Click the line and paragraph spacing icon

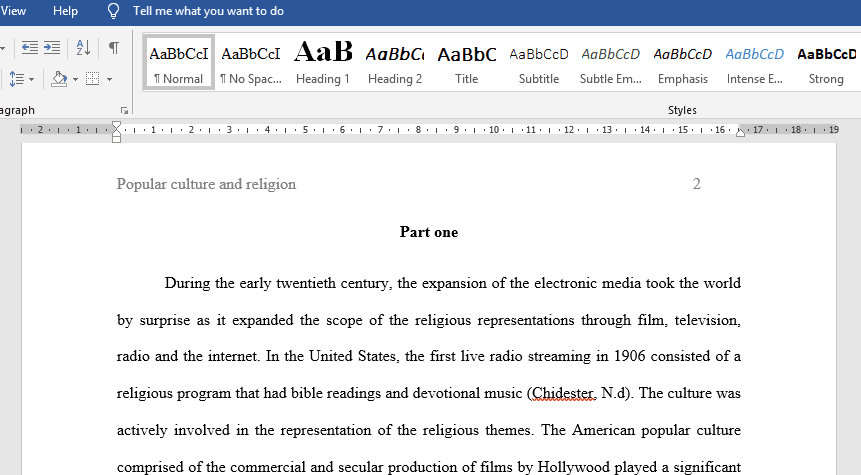coord(16,79)
